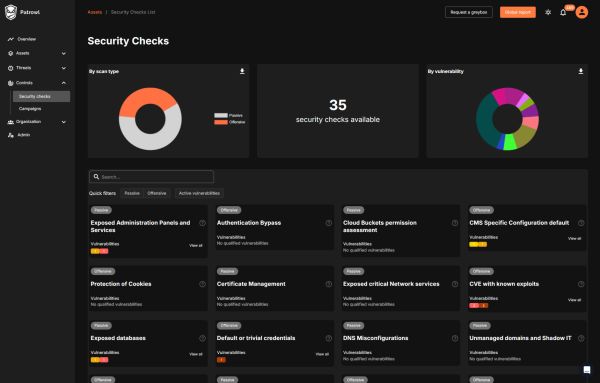Open help icon for CVE with known exploits

pos(581,284)
